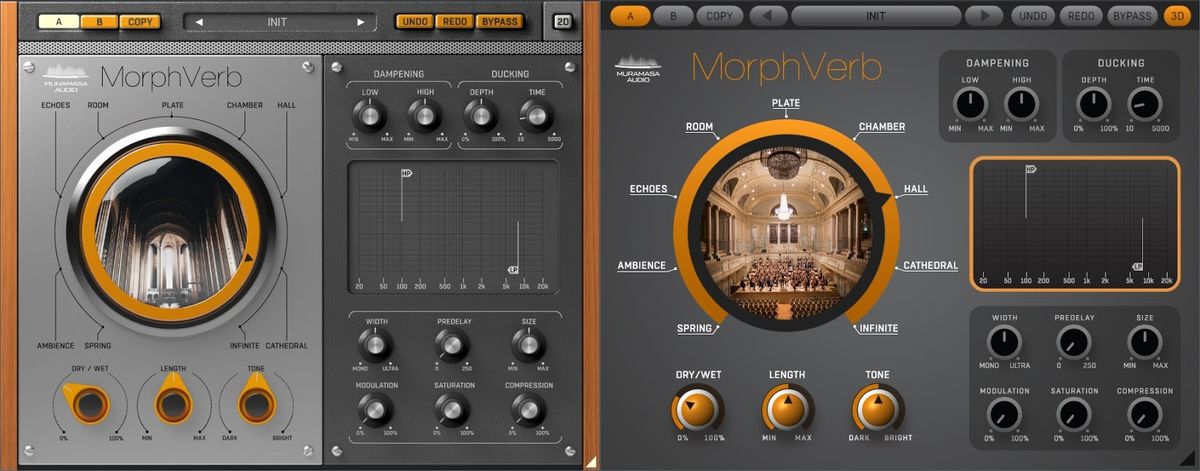Click orange TONE knob in left view
The image size is (1200, 471).
pos(256,402)
